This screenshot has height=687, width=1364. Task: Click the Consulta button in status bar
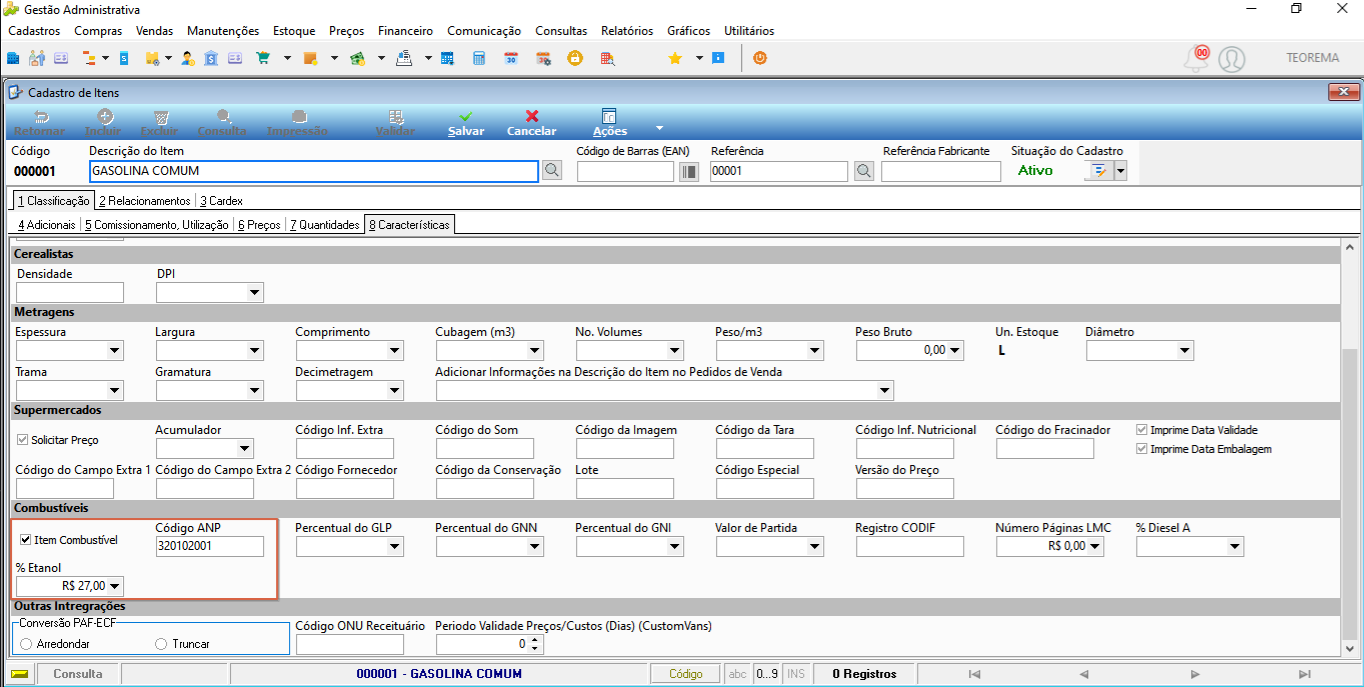78,674
